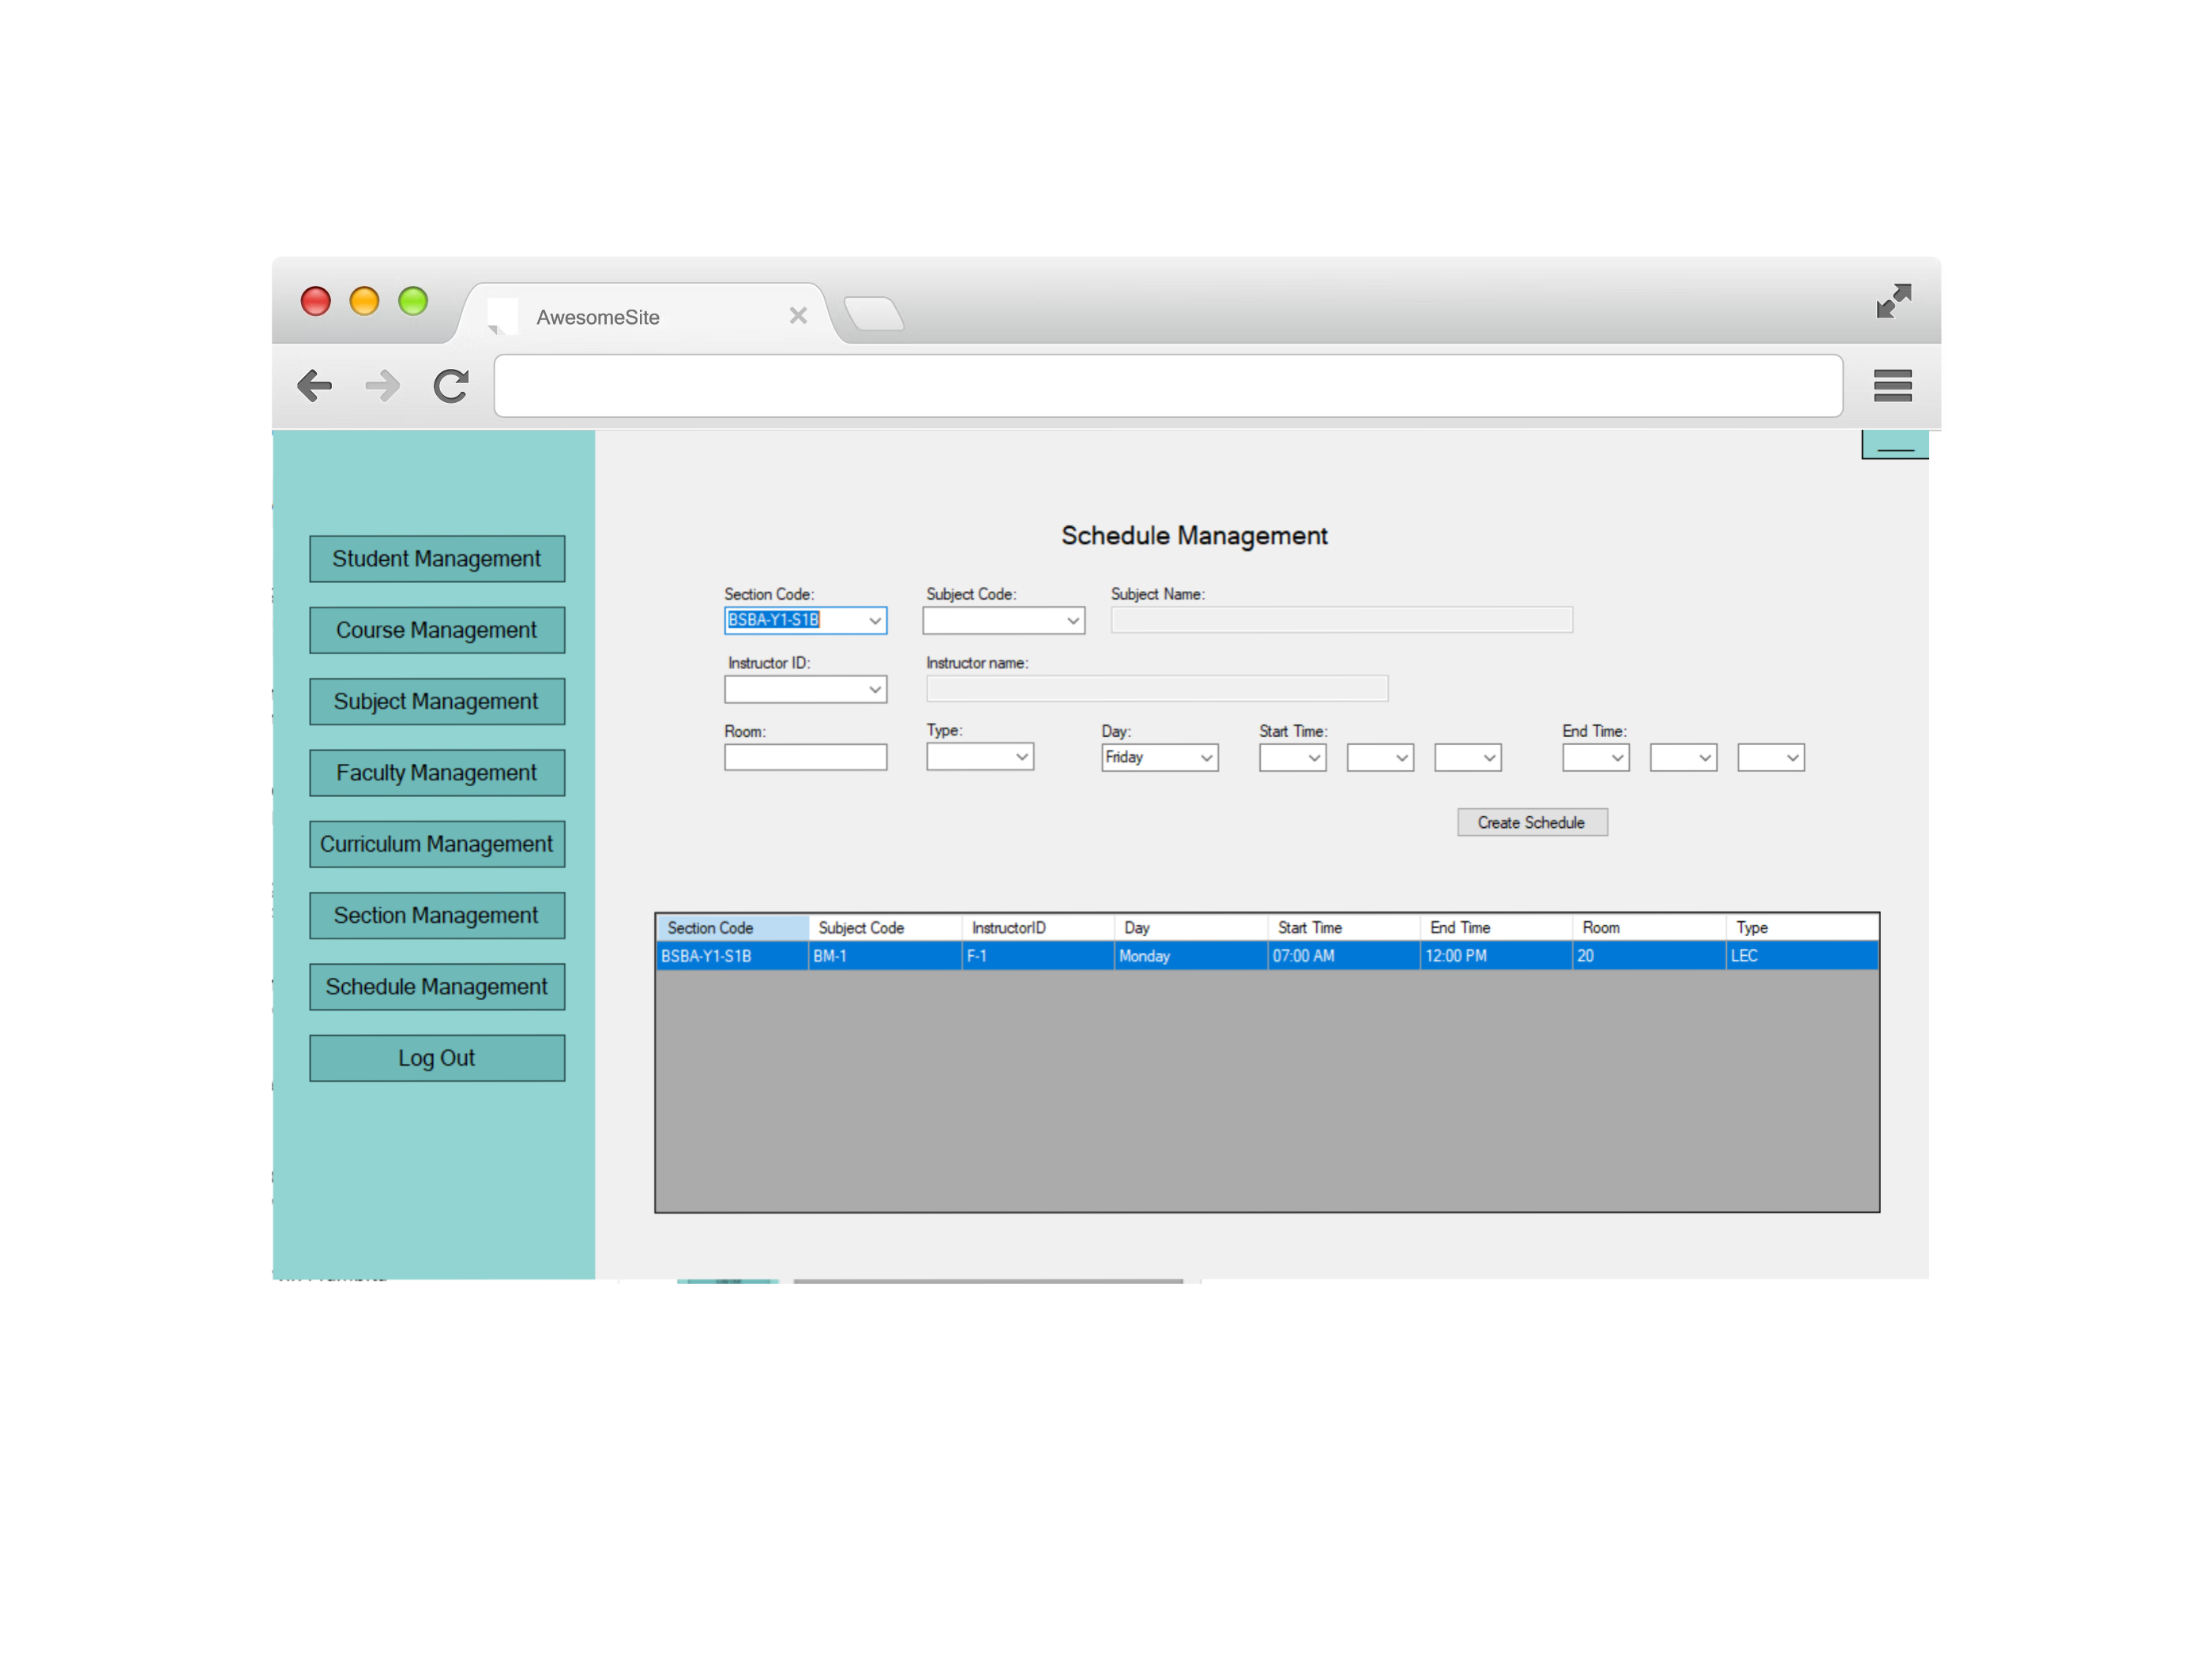Open Student Management from sidebar
2212x1659 pixels.
coord(436,559)
